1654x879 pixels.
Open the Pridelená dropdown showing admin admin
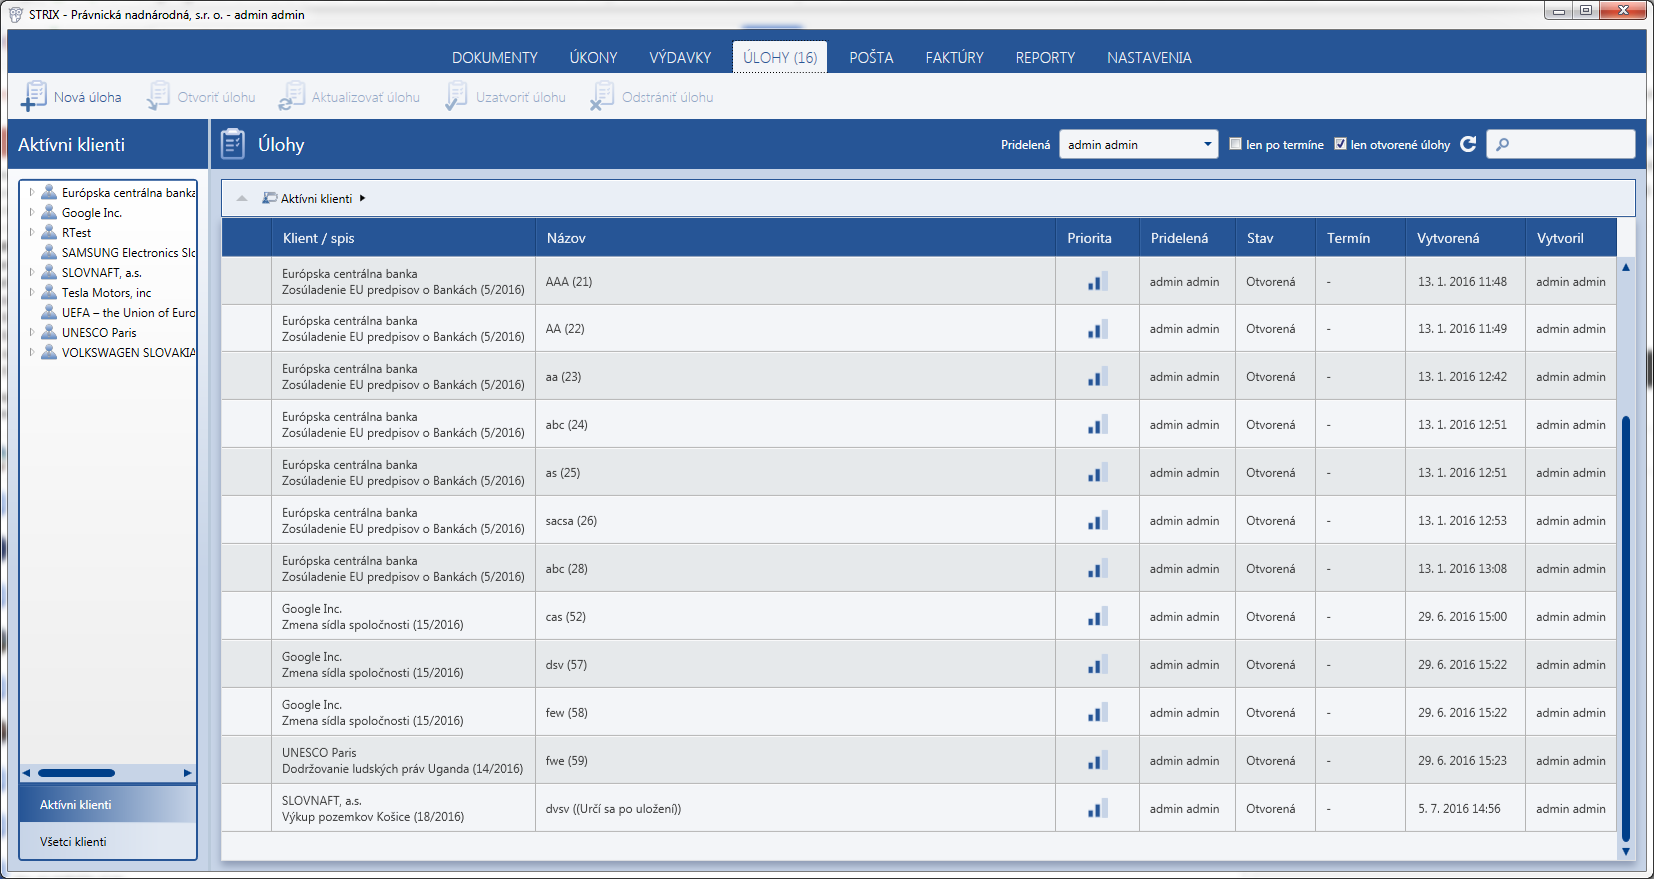click(1138, 144)
